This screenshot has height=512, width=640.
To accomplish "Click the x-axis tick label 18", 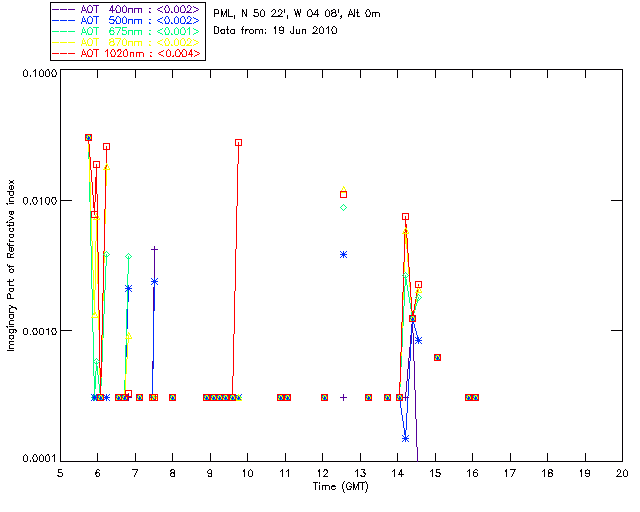I will [x=548, y=473].
